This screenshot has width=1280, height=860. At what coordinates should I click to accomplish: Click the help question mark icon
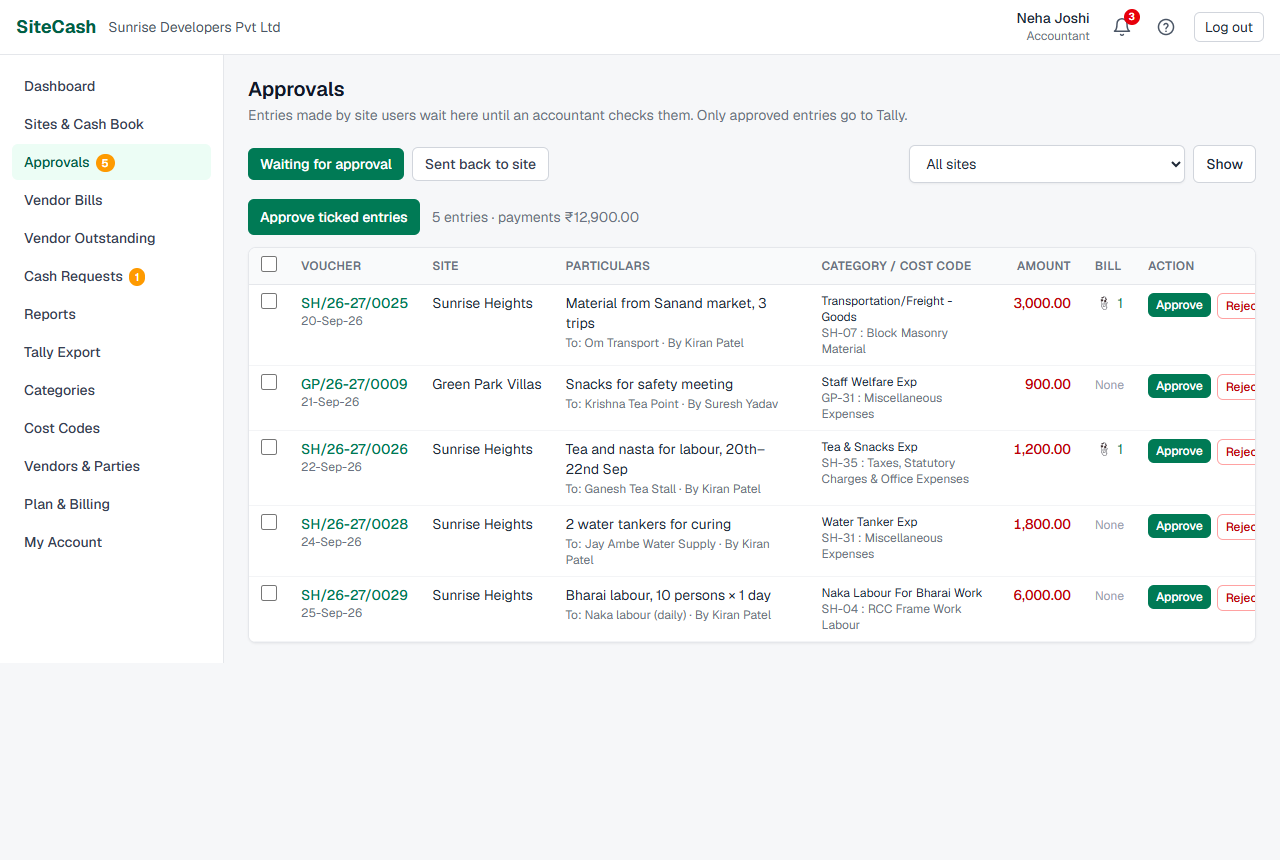point(1166,27)
